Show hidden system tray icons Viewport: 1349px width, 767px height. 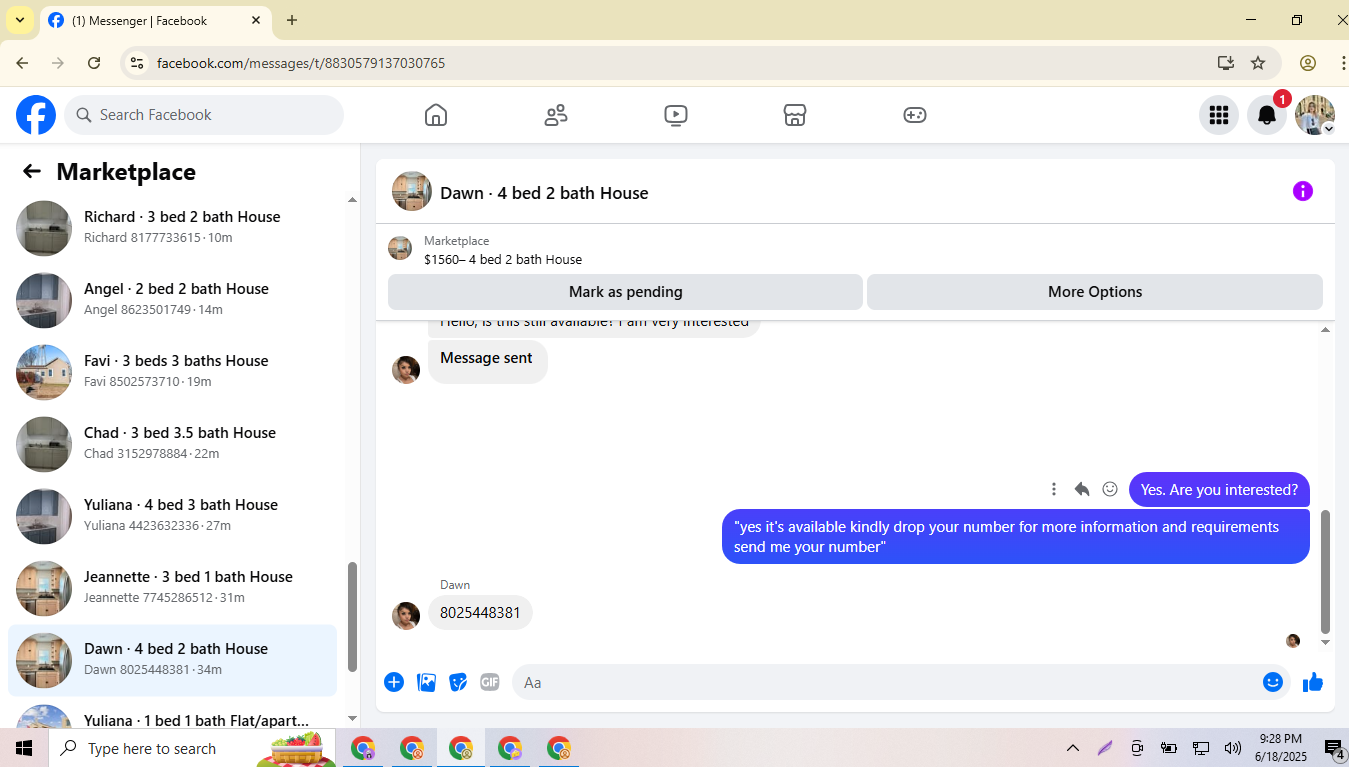[1073, 748]
